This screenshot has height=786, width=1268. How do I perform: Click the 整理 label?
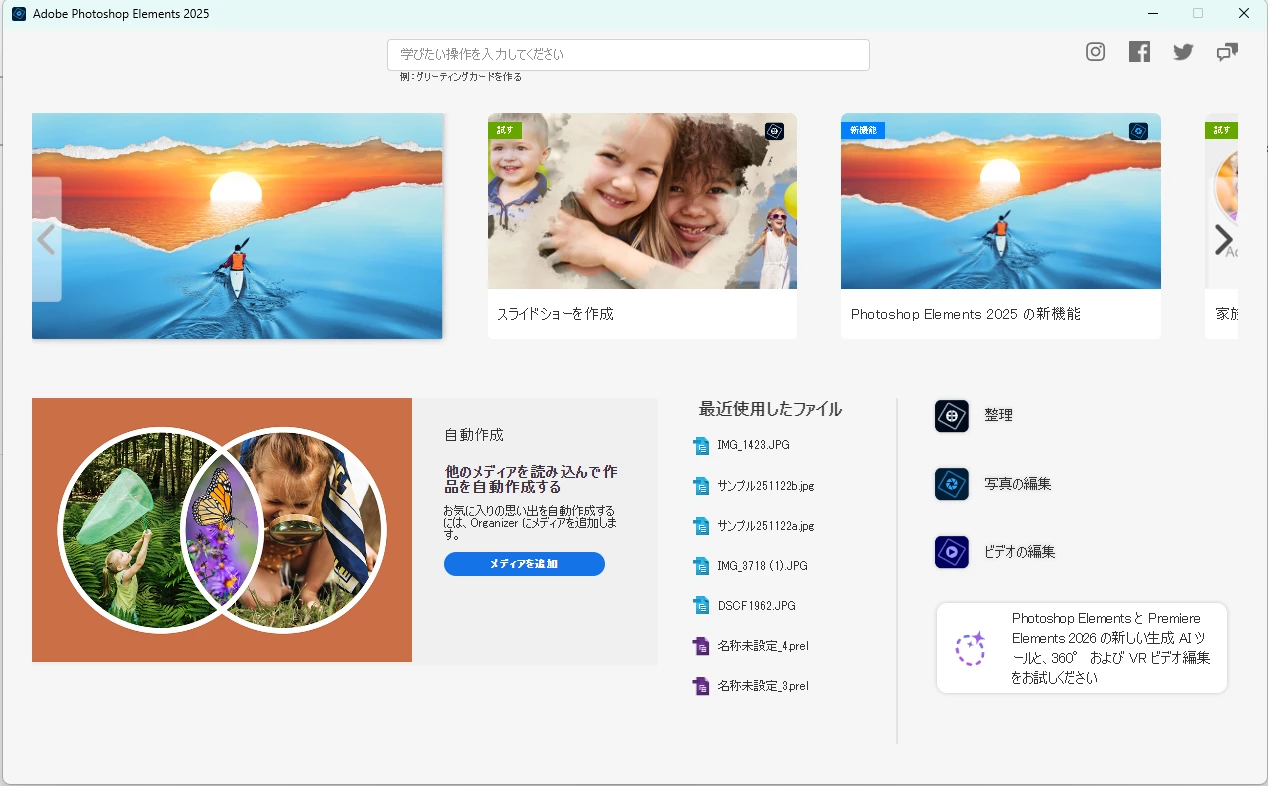[998, 415]
